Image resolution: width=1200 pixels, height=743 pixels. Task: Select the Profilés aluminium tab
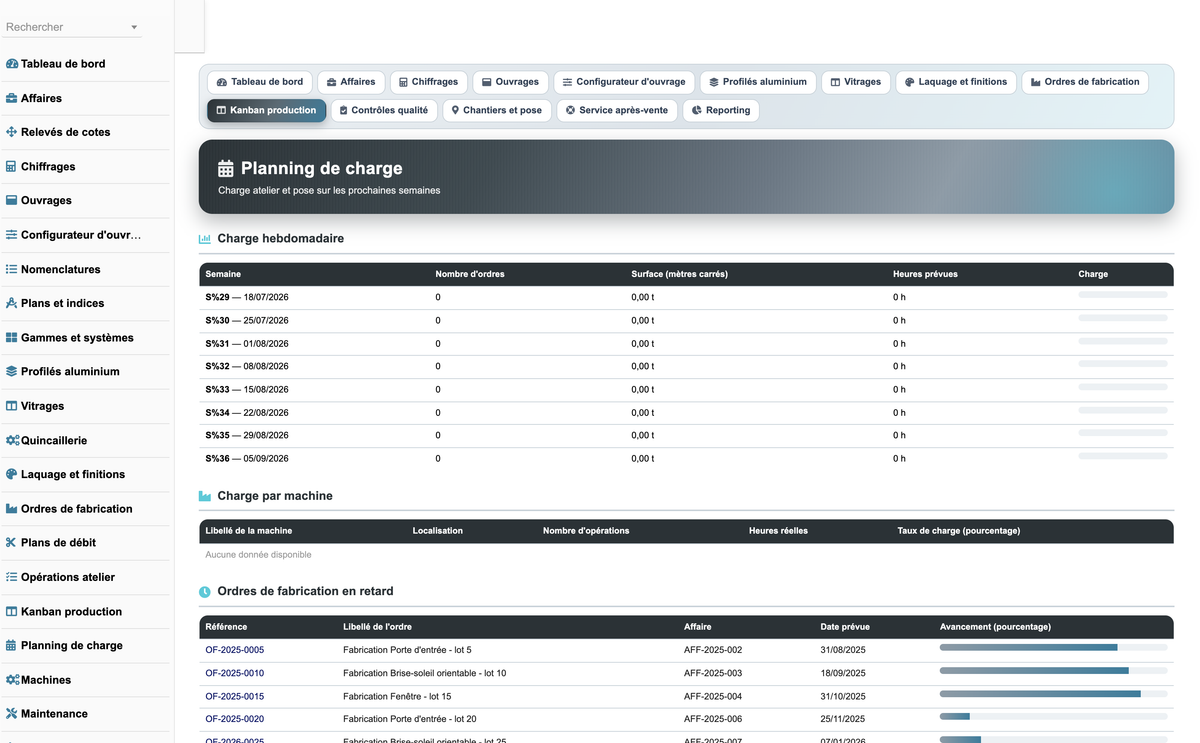point(758,82)
